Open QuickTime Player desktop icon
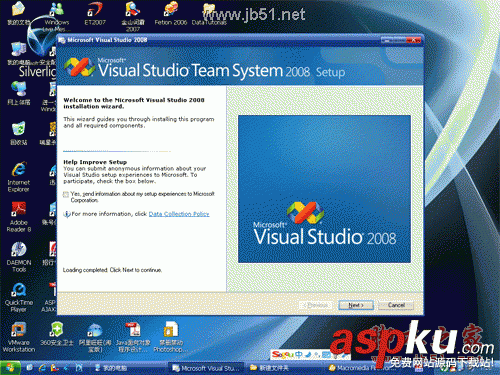Image resolution: width=500 pixels, height=375 pixels. pos(19,297)
